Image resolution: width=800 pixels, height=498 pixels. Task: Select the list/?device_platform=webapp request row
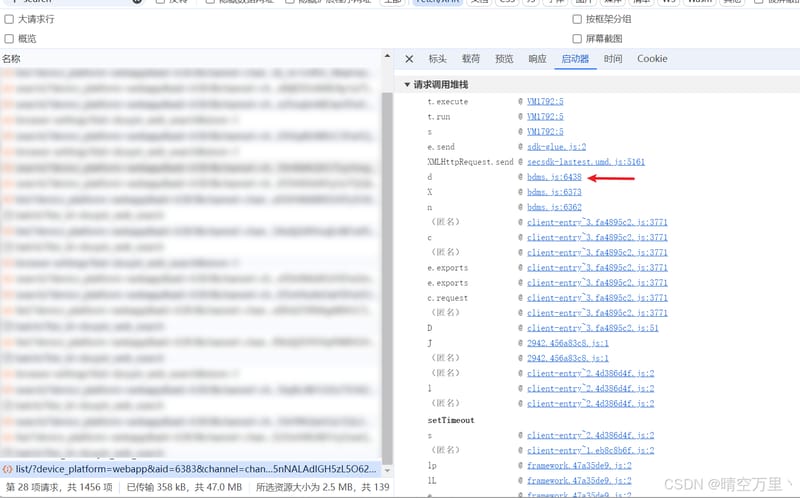tap(190, 469)
